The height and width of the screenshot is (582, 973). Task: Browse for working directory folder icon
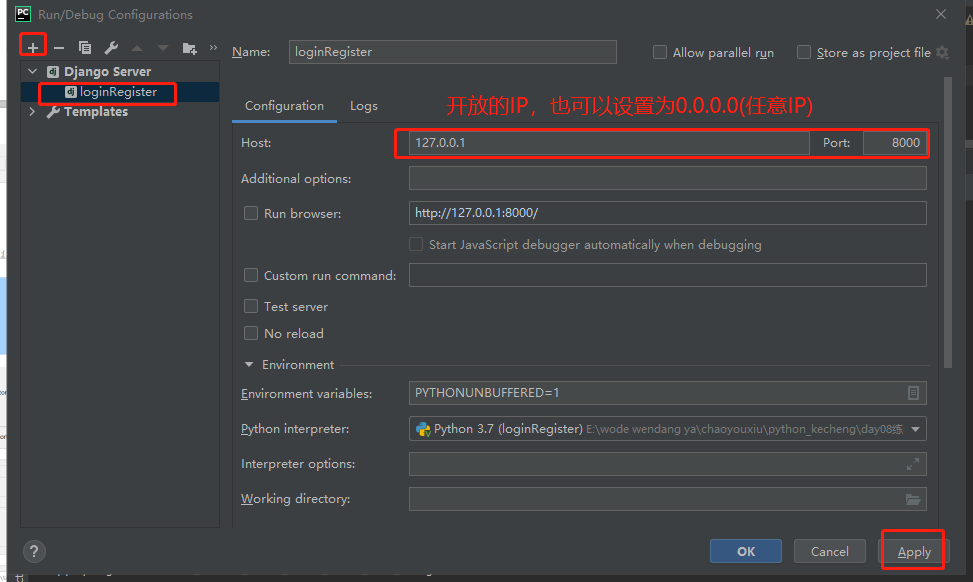coord(912,499)
